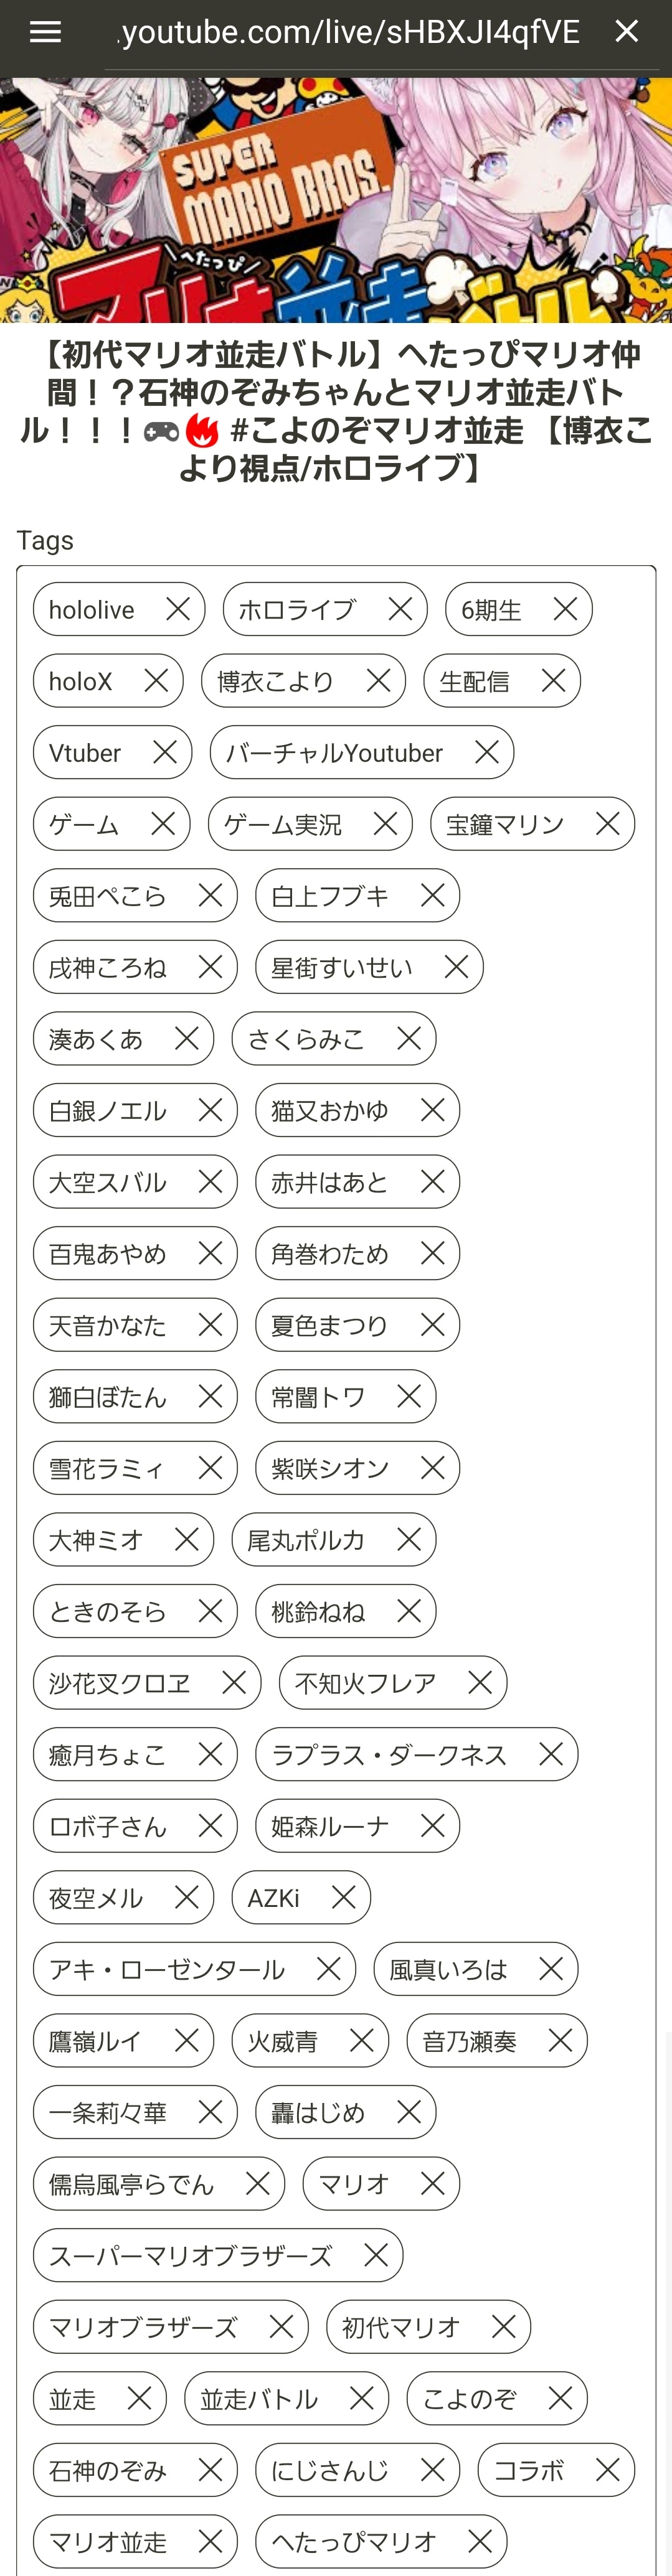Remove the にじさんじ tag
The height and width of the screenshot is (2576, 672).
(433, 2470)
